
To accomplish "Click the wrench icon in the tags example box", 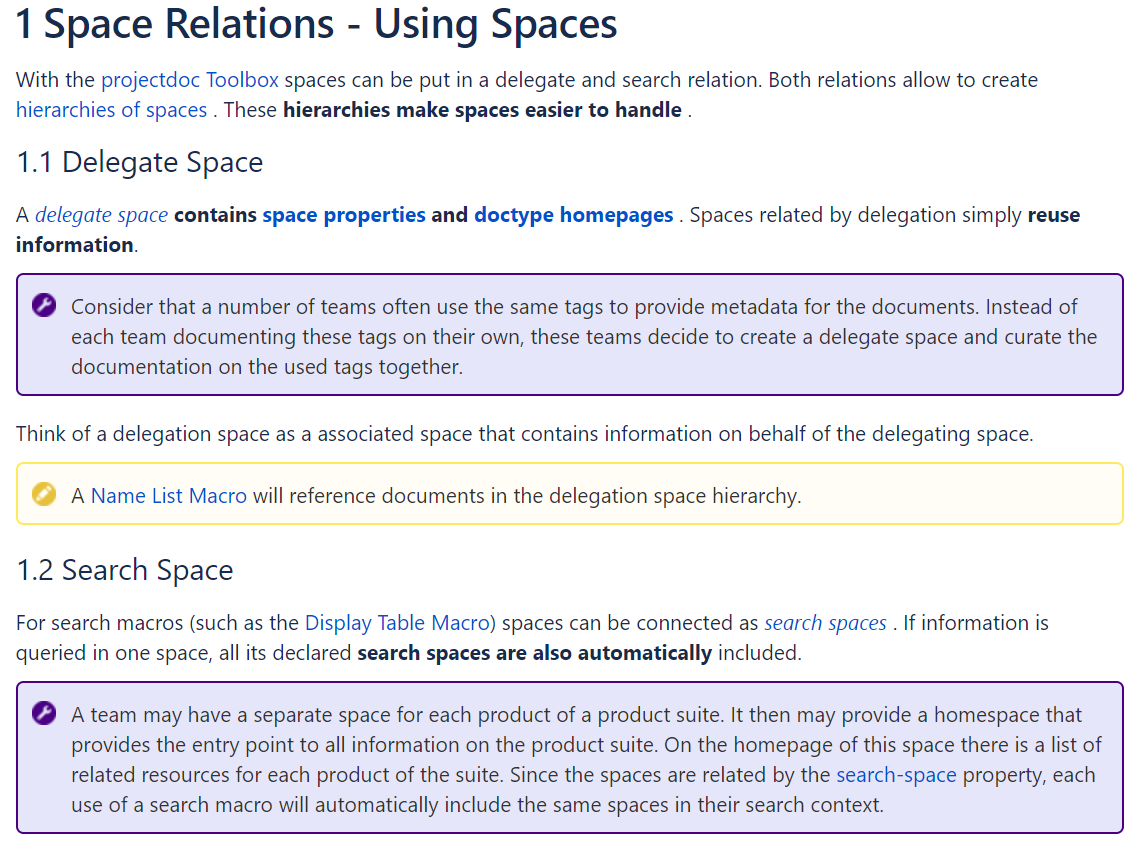I will 44,306.
